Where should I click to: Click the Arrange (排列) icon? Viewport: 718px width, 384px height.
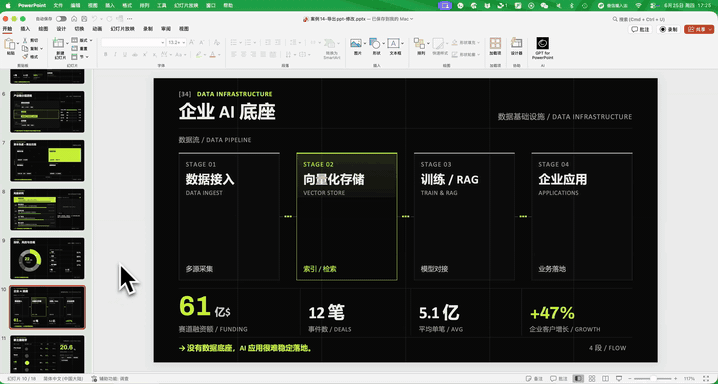pos(419,43)
